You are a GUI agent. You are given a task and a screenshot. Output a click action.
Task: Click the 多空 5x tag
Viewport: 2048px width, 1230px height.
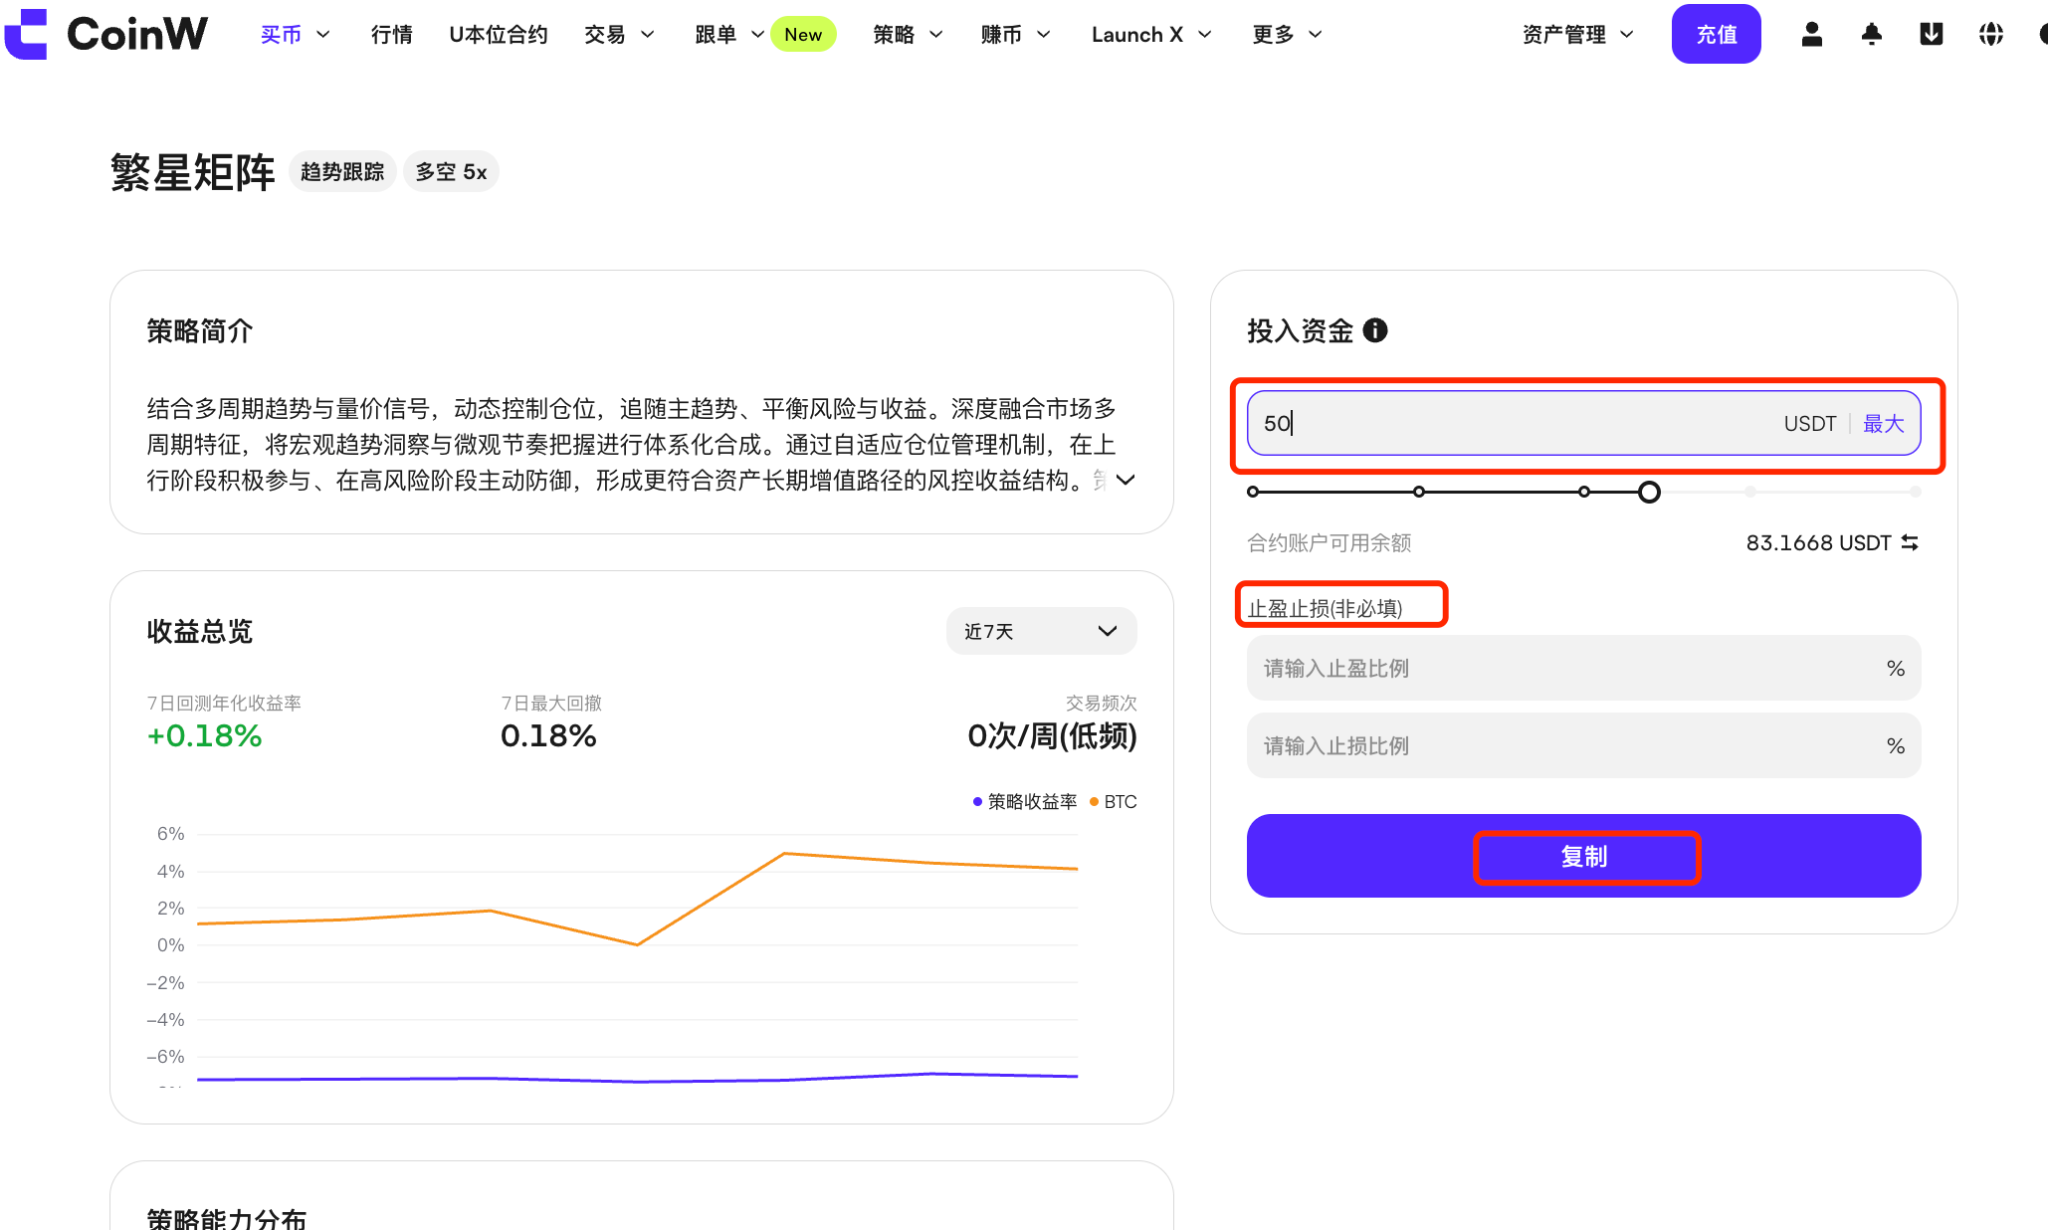[451, 172]
